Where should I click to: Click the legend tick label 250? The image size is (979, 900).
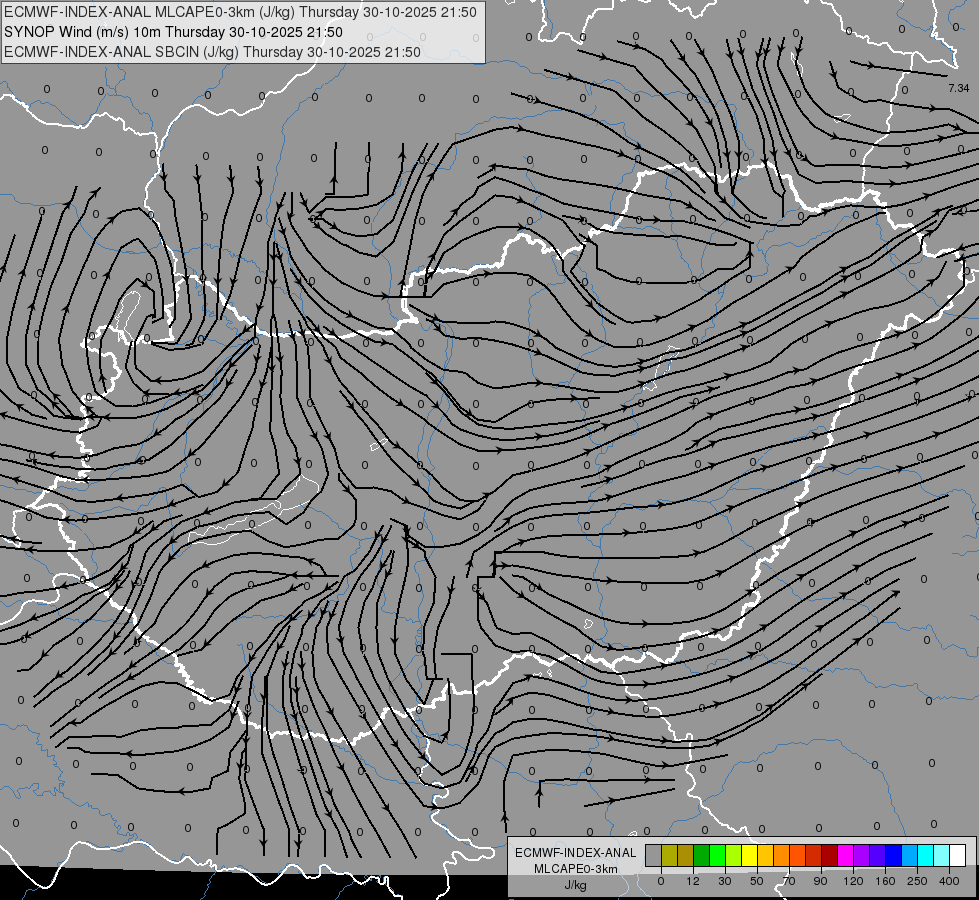pos(917,881)
